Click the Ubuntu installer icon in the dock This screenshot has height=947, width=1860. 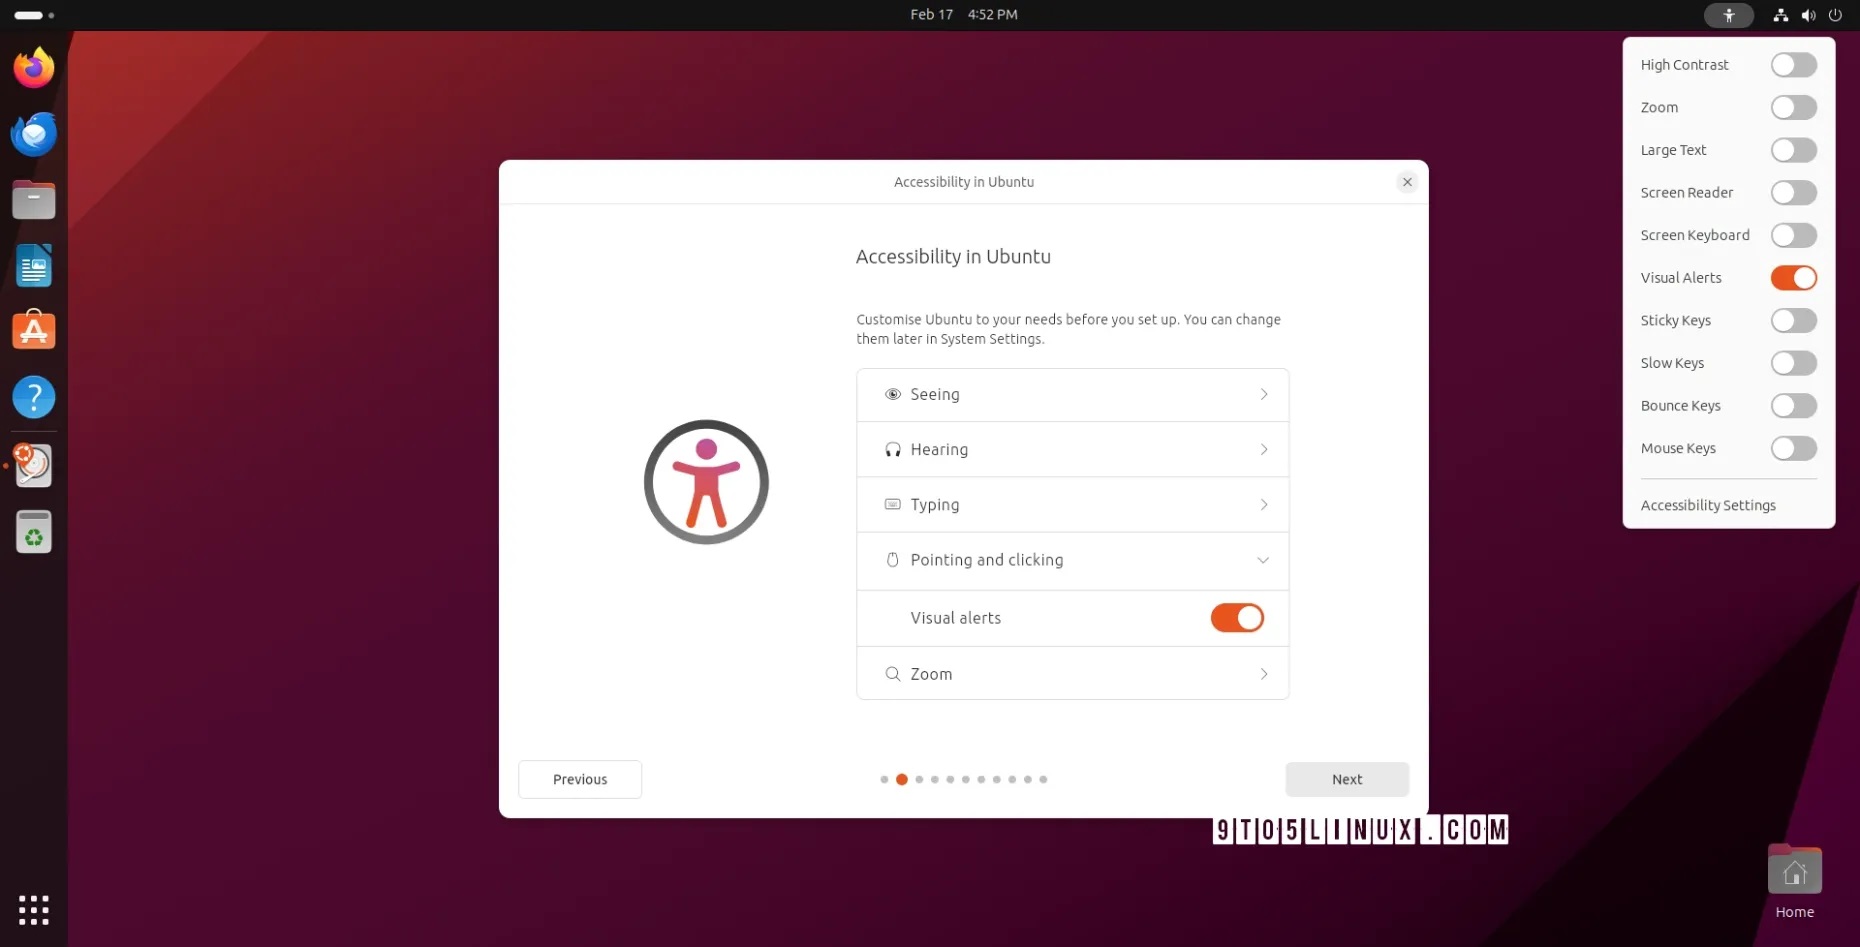click(x=34, y=465)
